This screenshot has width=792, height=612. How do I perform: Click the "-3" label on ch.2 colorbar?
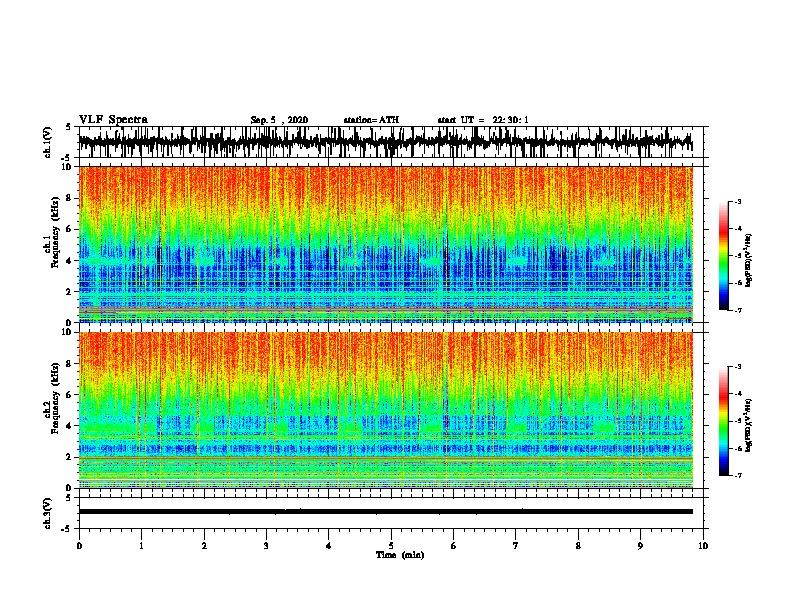738,367
